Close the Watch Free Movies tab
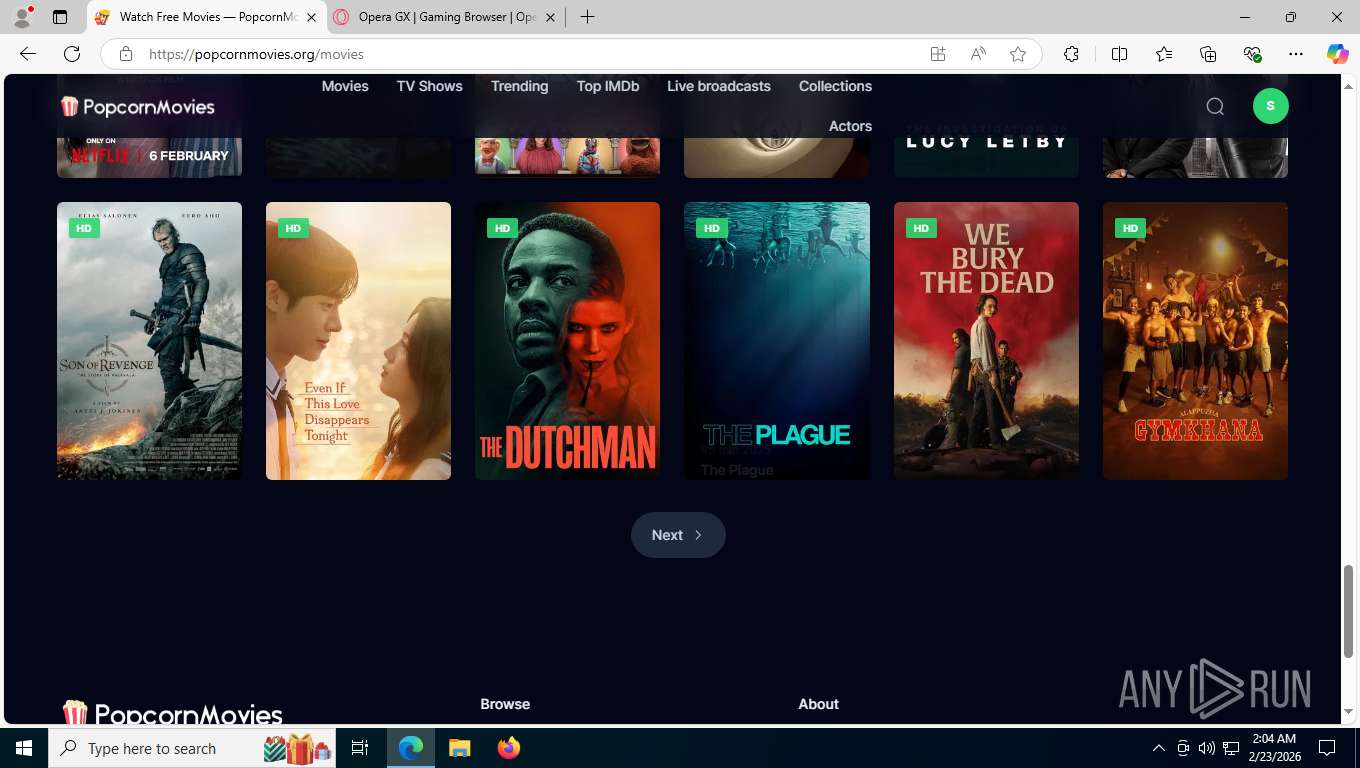Image resolution: width=1360 pixels, height=768 pixels. point(311,17)
